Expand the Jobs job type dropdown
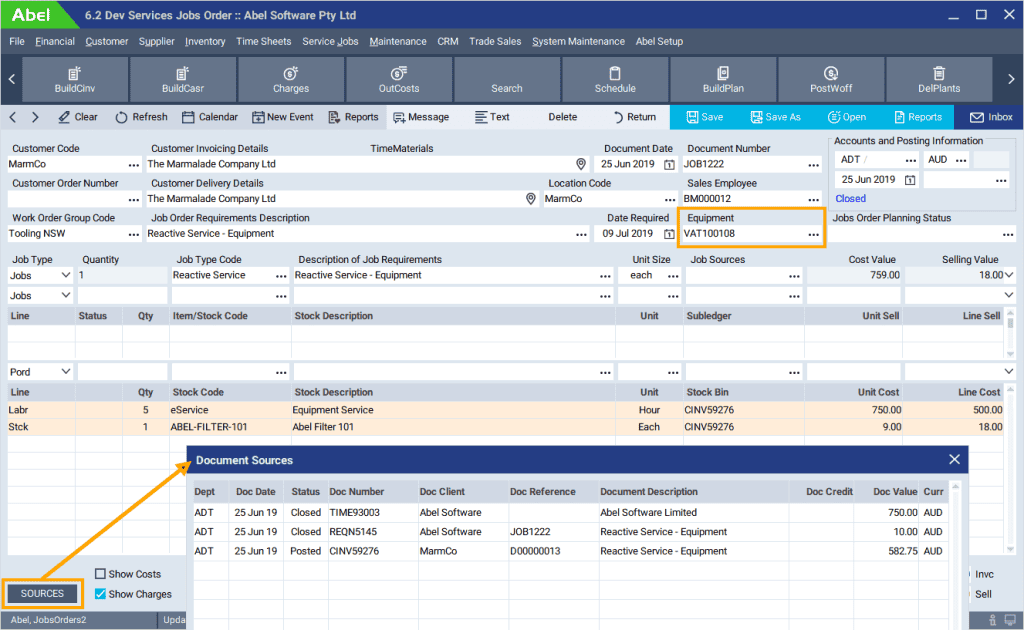Image resolution: width=1024 pixels, height=630 pixels. tap(66, 275)
